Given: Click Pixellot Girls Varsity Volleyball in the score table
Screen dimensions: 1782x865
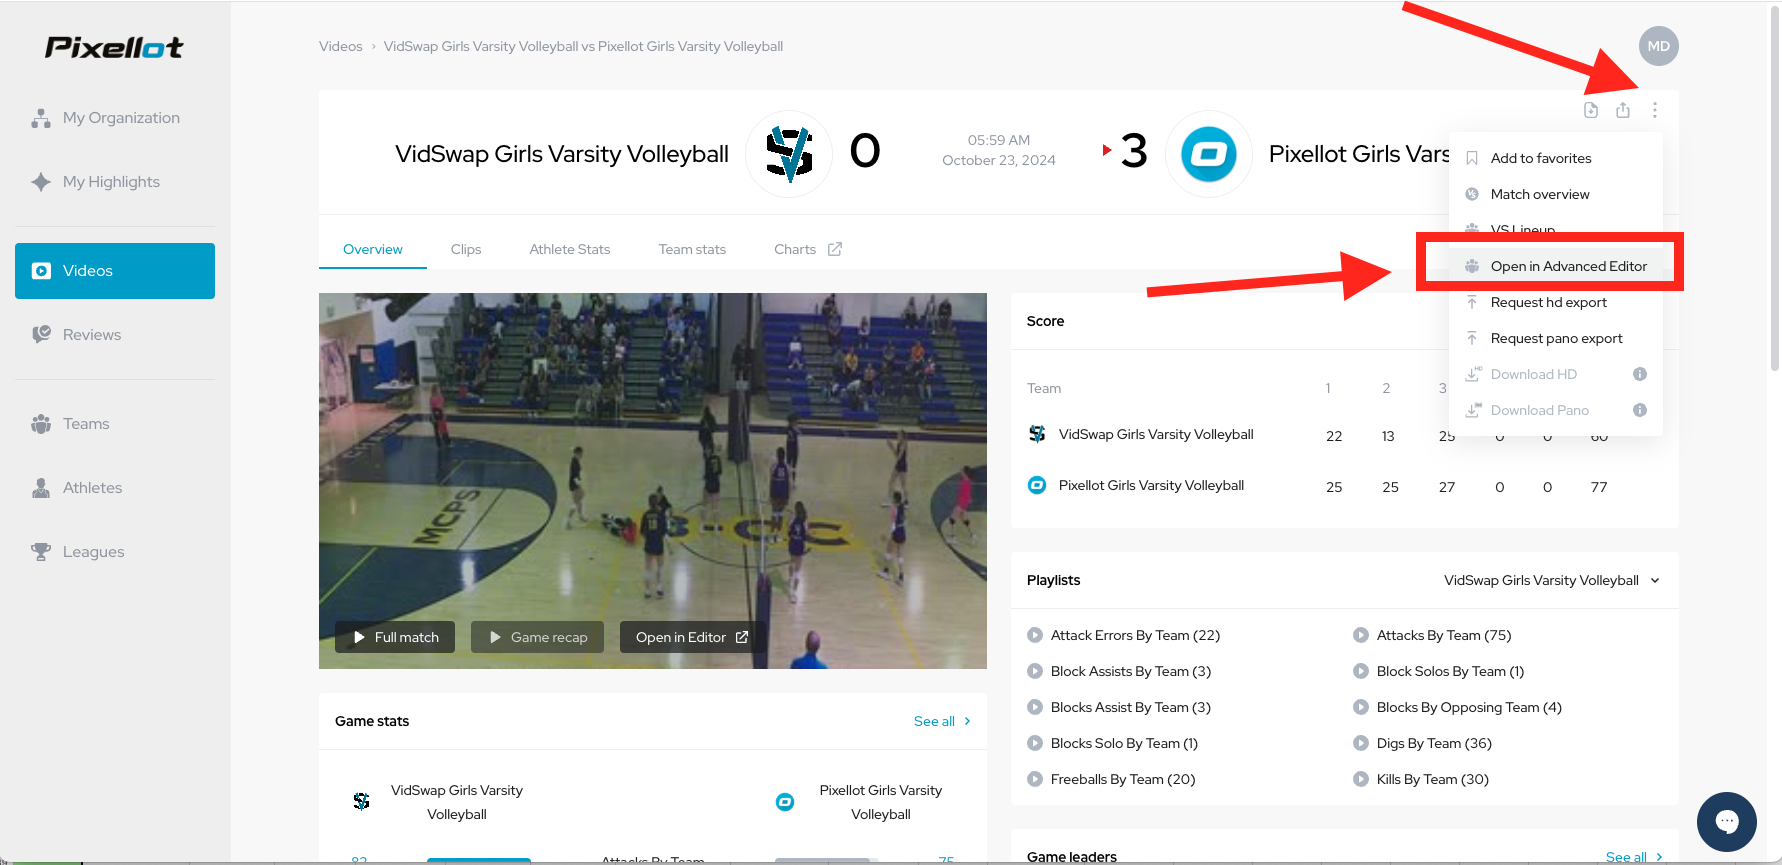Looking at the screenshot, I should pyautogui.click(x=1151, y=485).
